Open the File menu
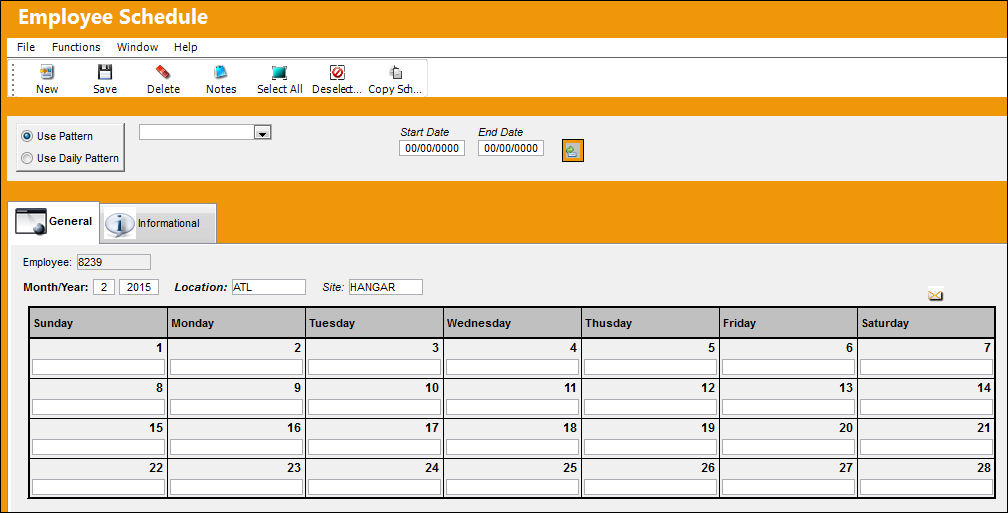Image resolution: width=1008 pixels, height=513 pixels. click(x=26, y=47)
